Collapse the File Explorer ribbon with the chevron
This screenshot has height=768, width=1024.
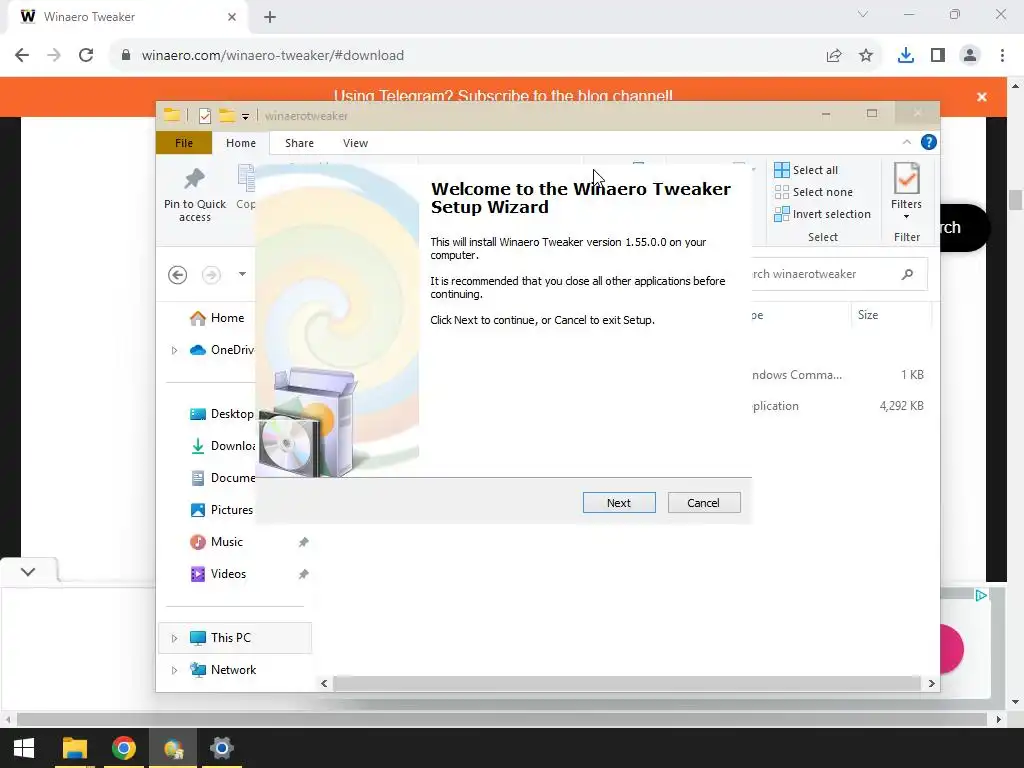pos(906,142)
